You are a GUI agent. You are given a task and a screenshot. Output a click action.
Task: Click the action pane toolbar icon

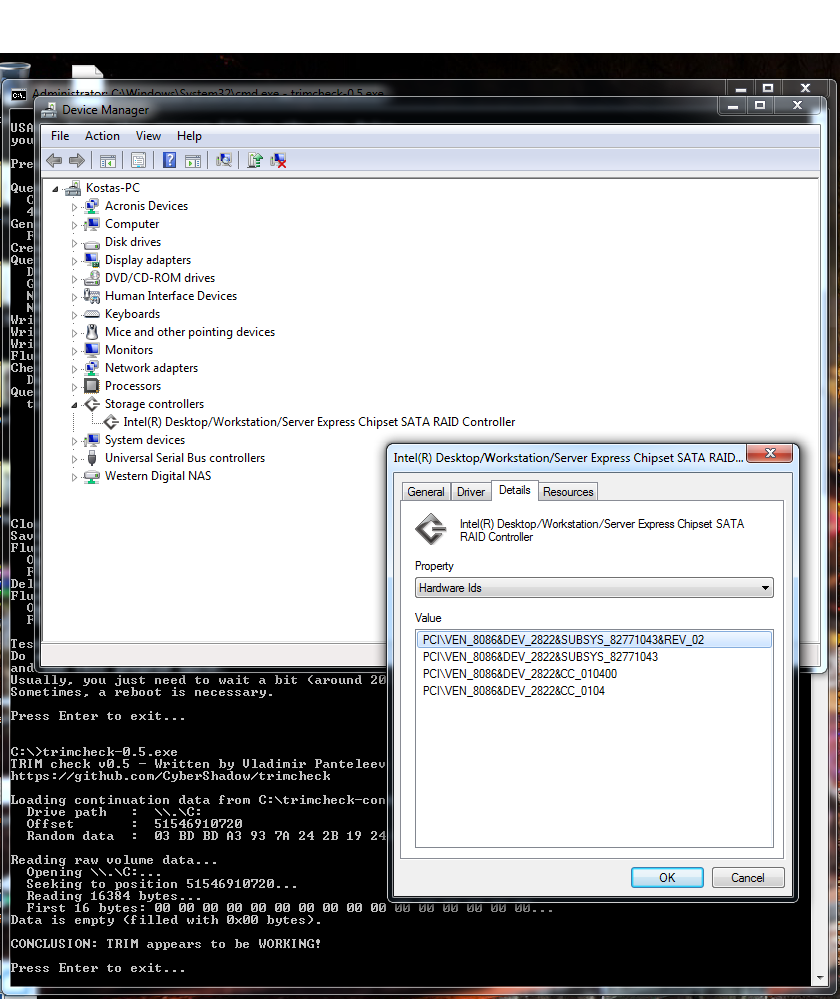[192, 161]
